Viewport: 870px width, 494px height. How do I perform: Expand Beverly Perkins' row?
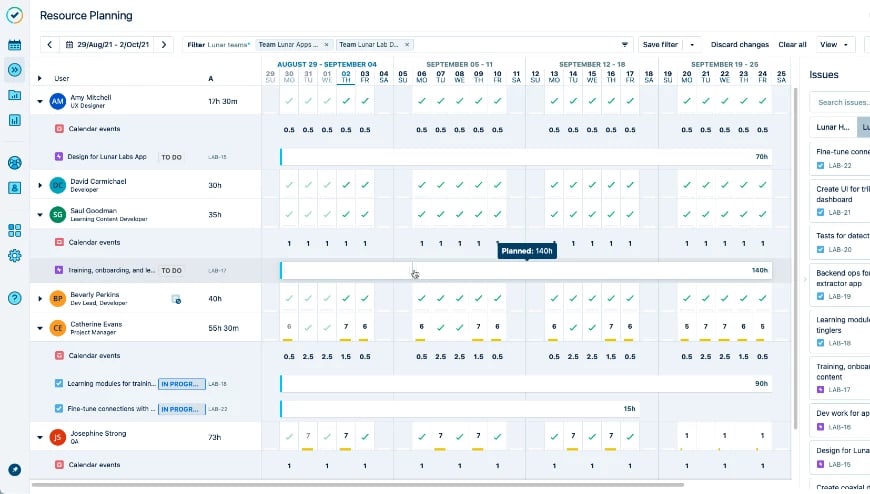click(40, 299)
